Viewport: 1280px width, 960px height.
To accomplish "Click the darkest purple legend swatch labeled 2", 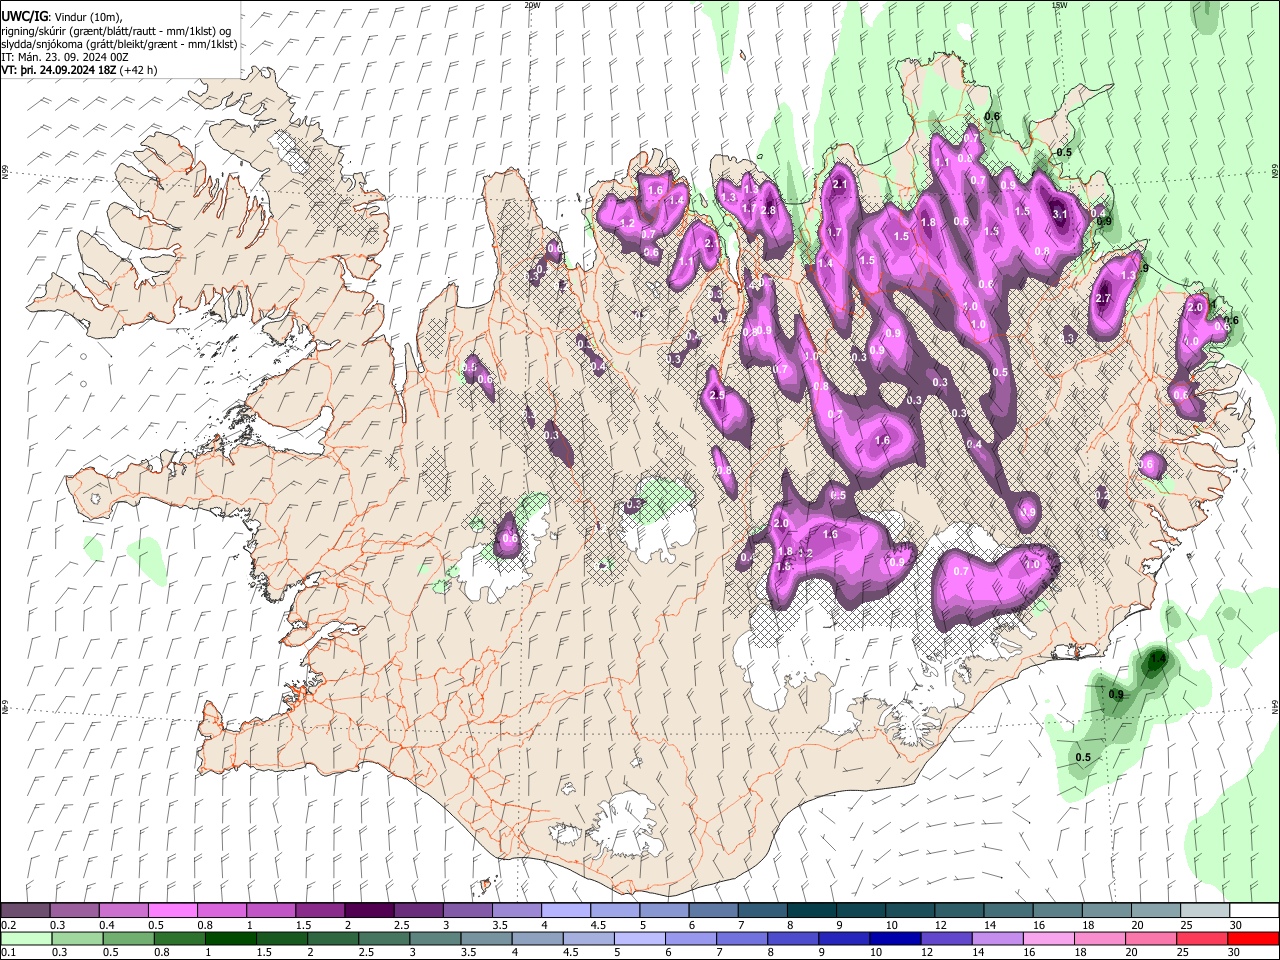I will point(368,910).
